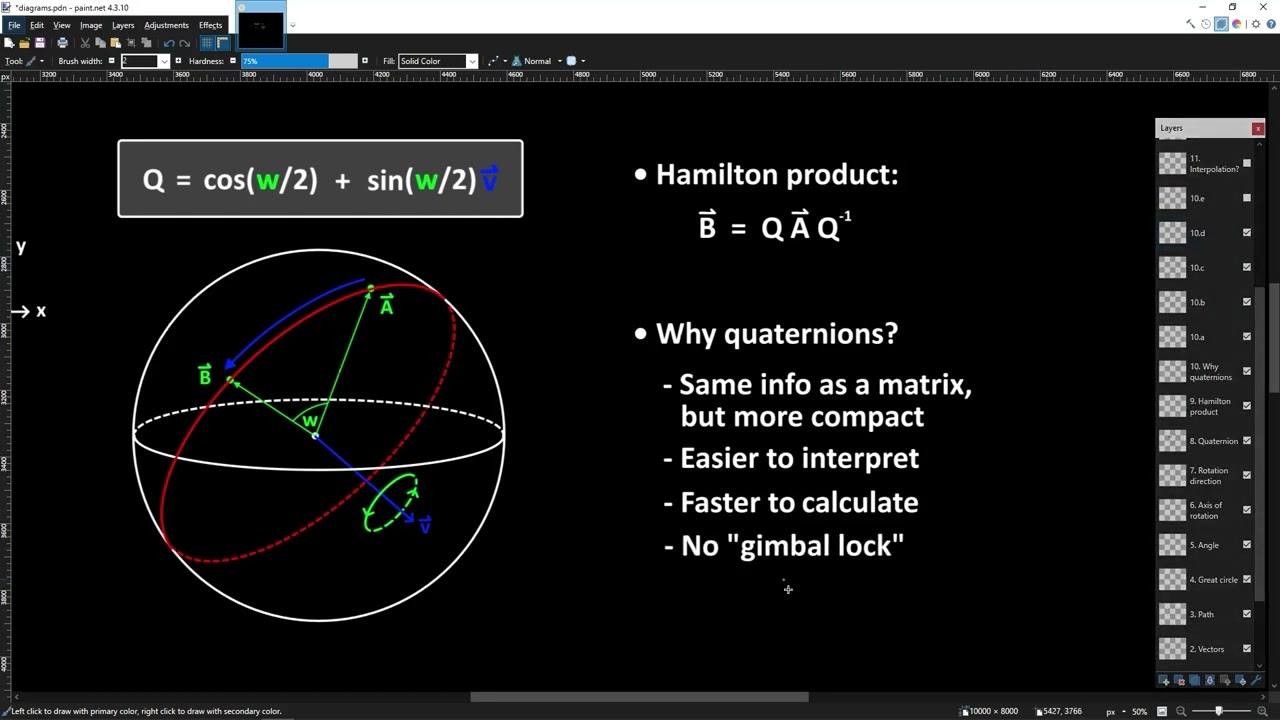This screenshot has height=720, width=1280.
Task: Increase hardness with plus button
Action: coord(365,61)
